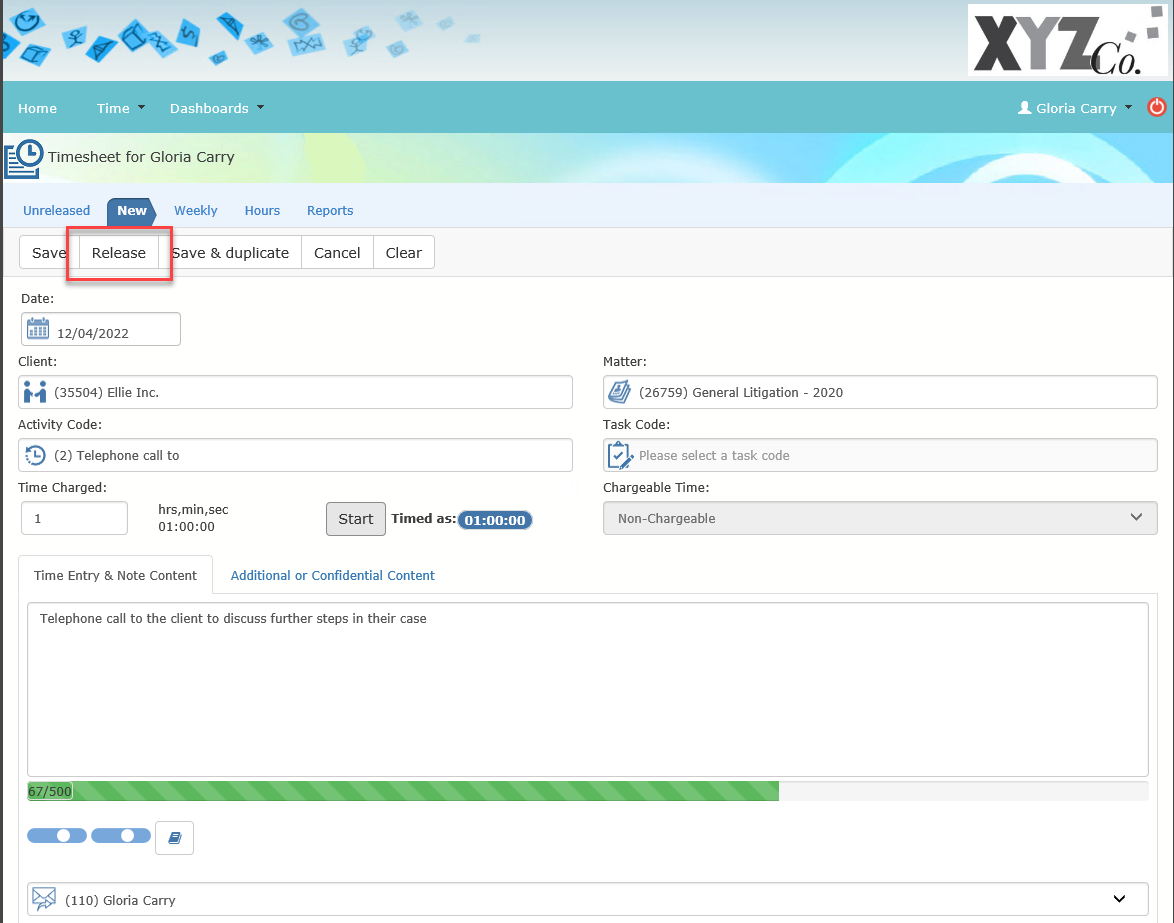The width and height of the screenshot is (1174, 923).
Task: Open the Chargeable Time dropdown
Action: 880,518
